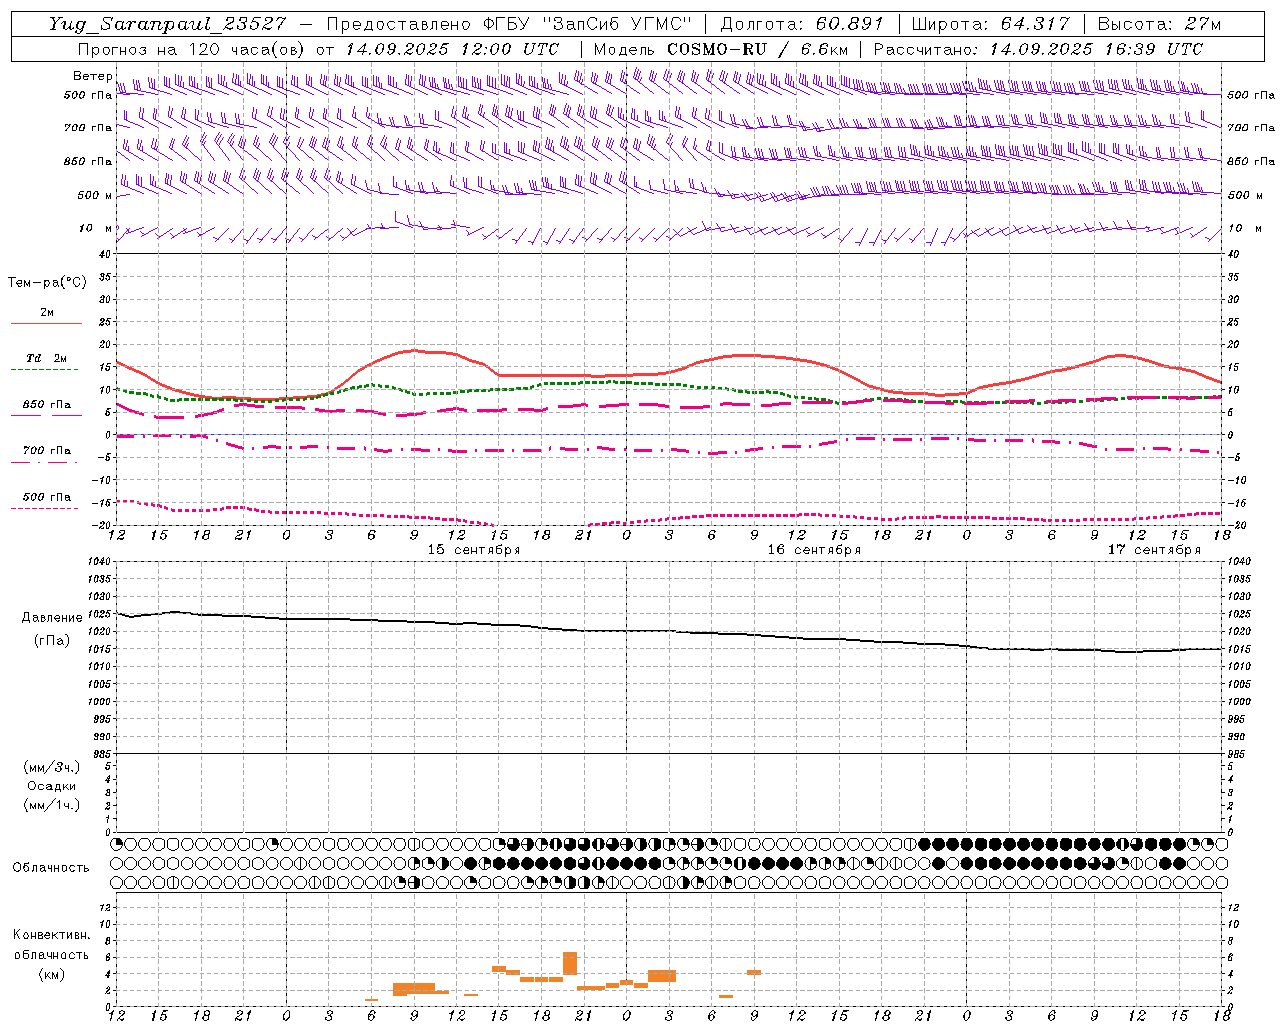
Task: Click the (мм/3ч.) precipitation unit label
Action: [x=52, y=767]
